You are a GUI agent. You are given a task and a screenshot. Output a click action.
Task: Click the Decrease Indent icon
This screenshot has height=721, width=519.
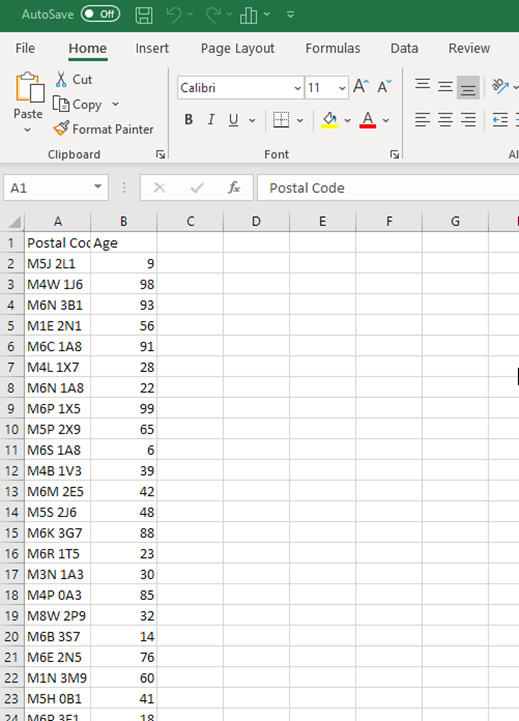click(x=500, y=120)
